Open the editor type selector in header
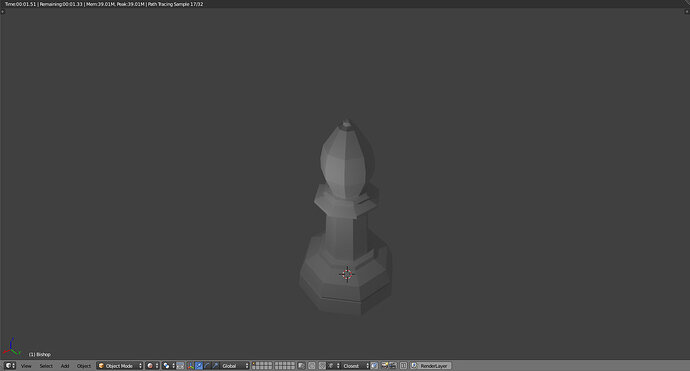 click(10, 366)
